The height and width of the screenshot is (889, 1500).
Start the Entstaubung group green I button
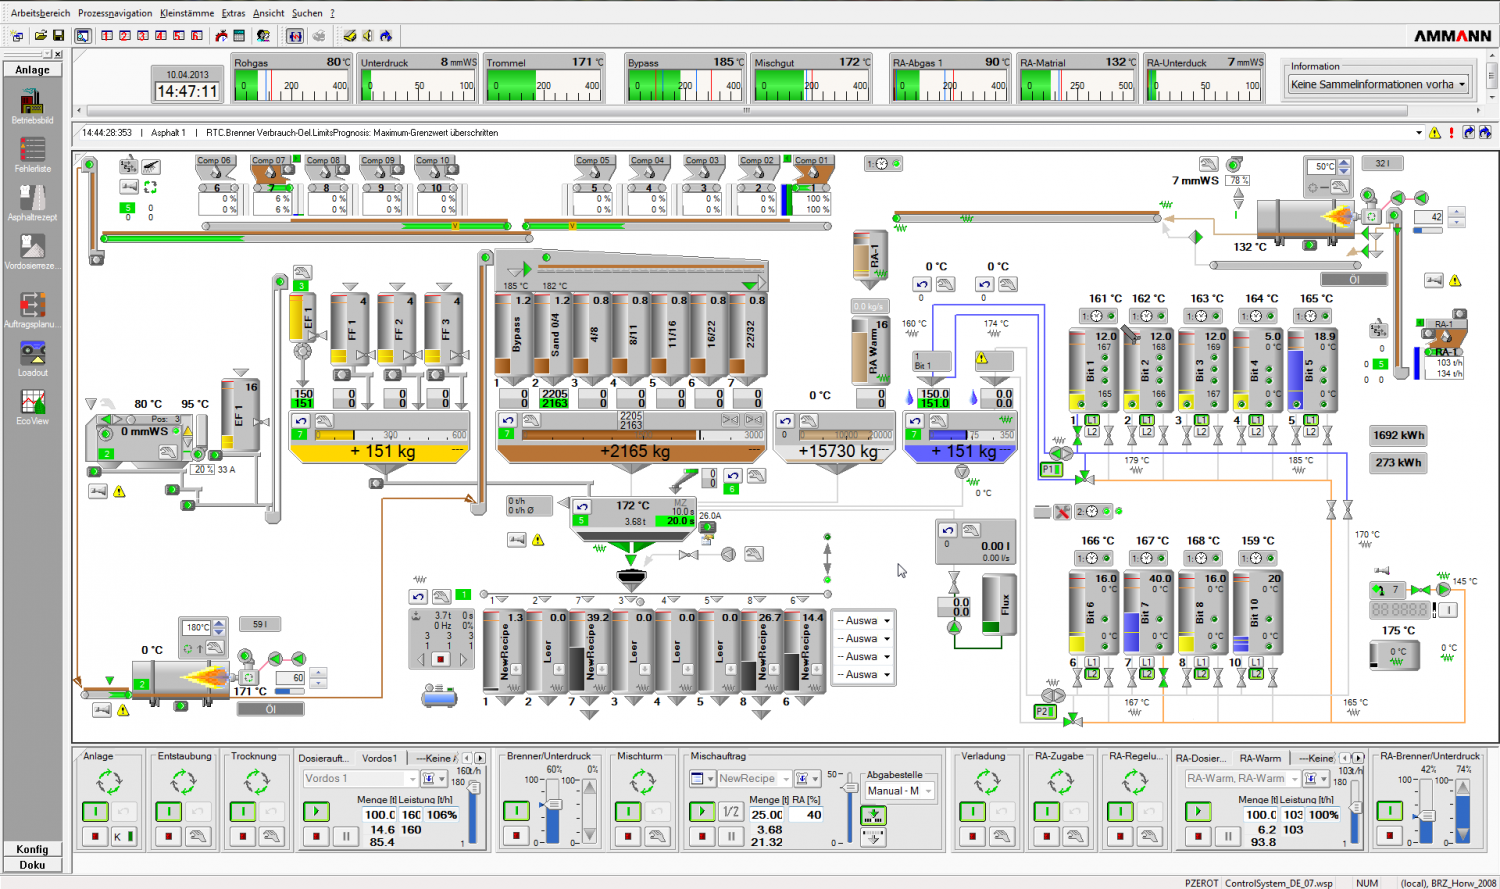(x=169, y=811)
